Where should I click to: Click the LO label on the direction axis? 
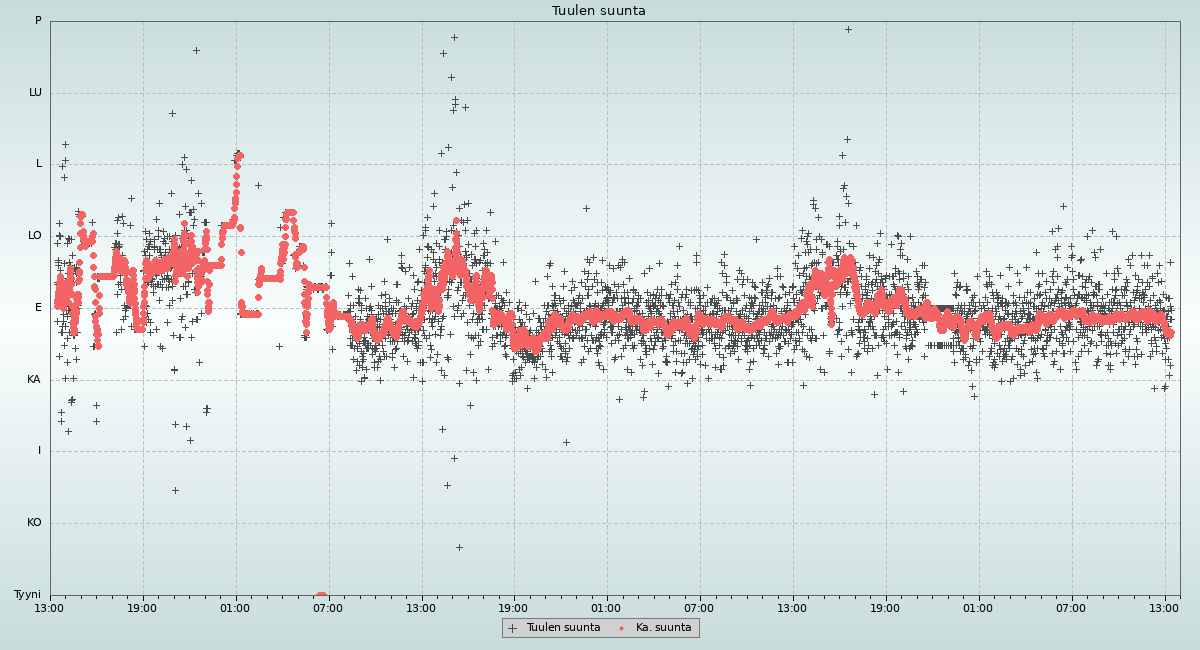[x=35, y=236]
